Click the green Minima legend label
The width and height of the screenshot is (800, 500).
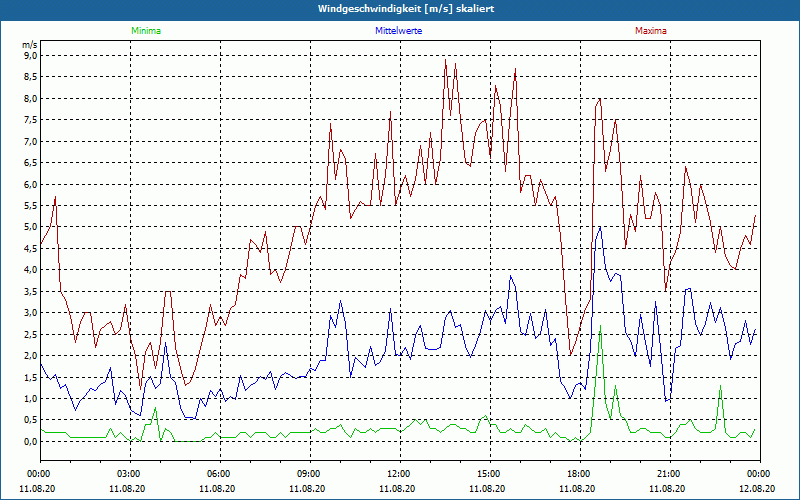[146, 31]
